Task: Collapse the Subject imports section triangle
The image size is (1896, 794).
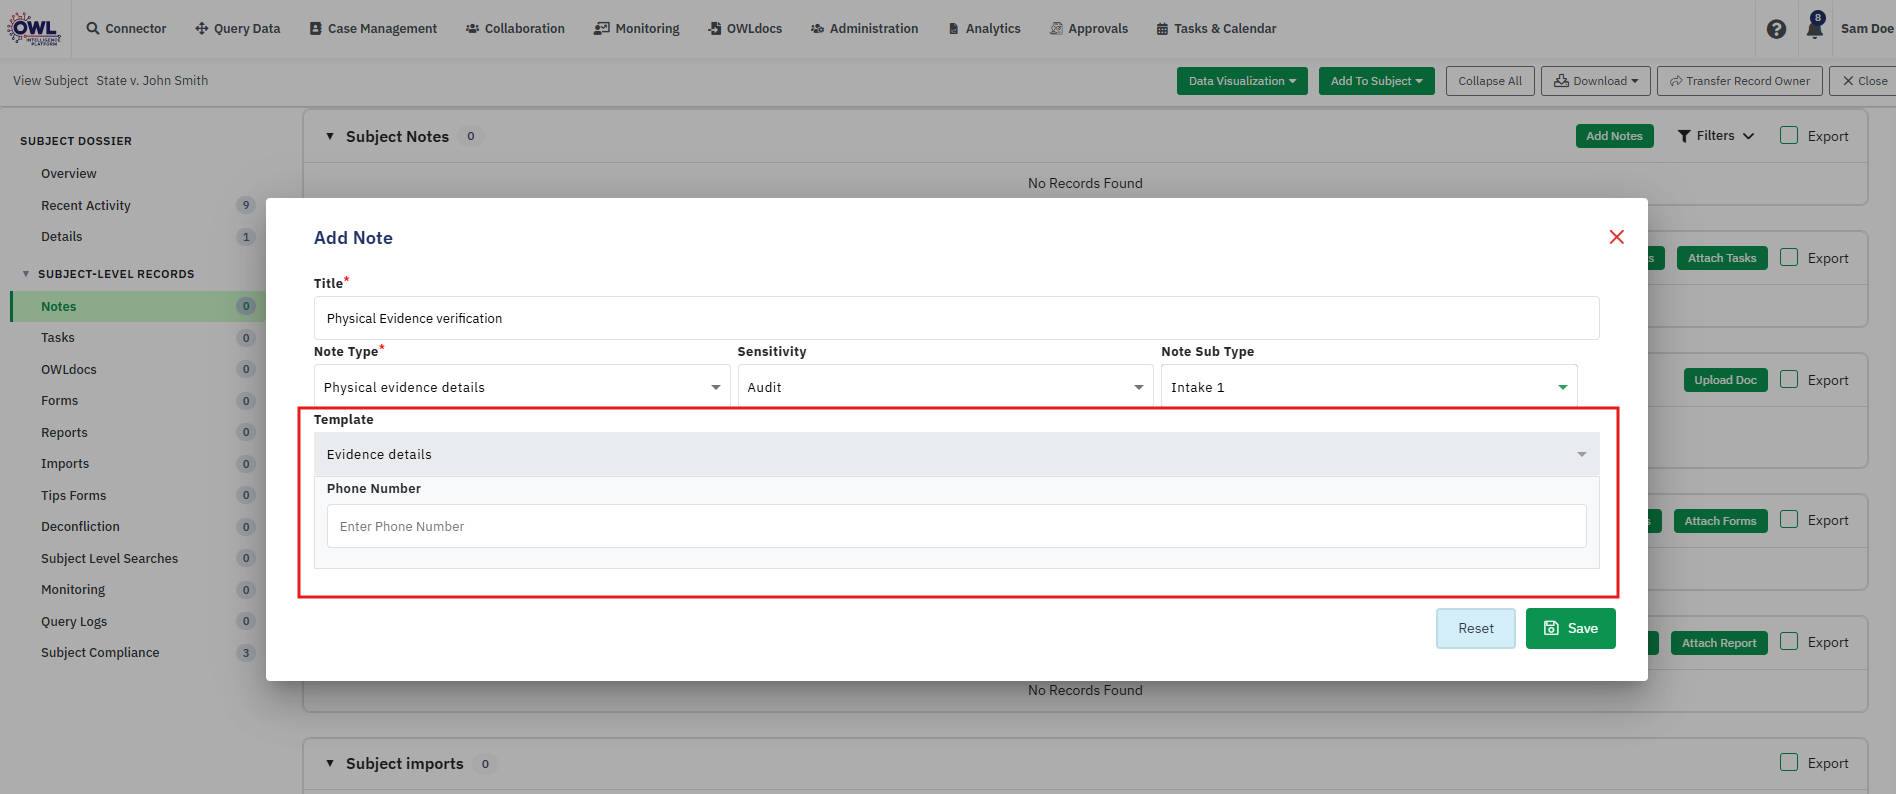Action: point(330,763)
